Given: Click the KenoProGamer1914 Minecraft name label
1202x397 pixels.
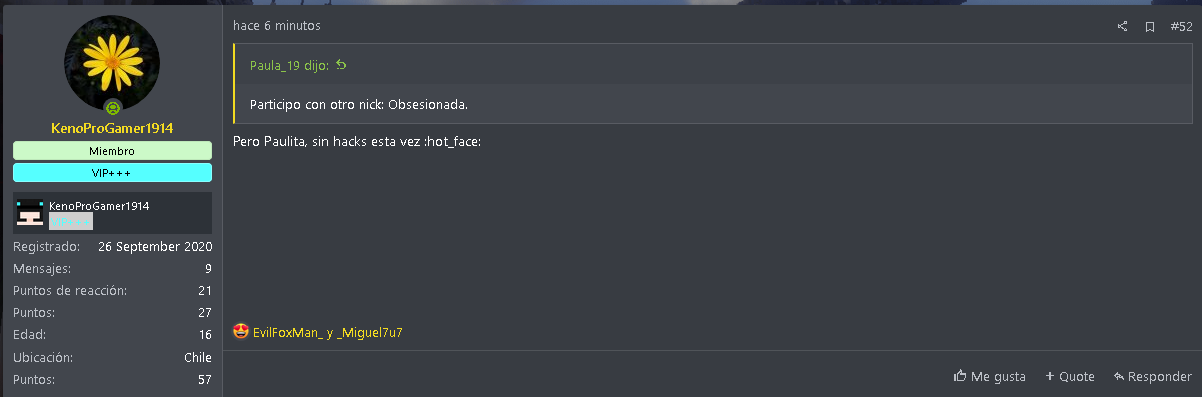Looking at the screenshot, I should (x=99, y=206).
